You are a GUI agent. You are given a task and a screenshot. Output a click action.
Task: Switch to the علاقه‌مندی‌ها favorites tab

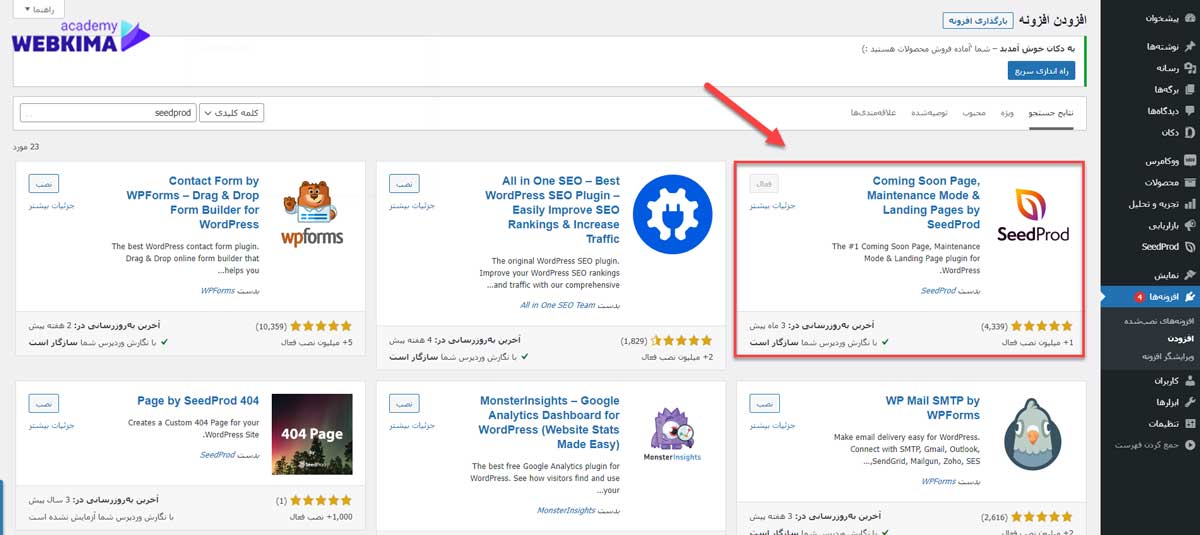pos(873,113)
